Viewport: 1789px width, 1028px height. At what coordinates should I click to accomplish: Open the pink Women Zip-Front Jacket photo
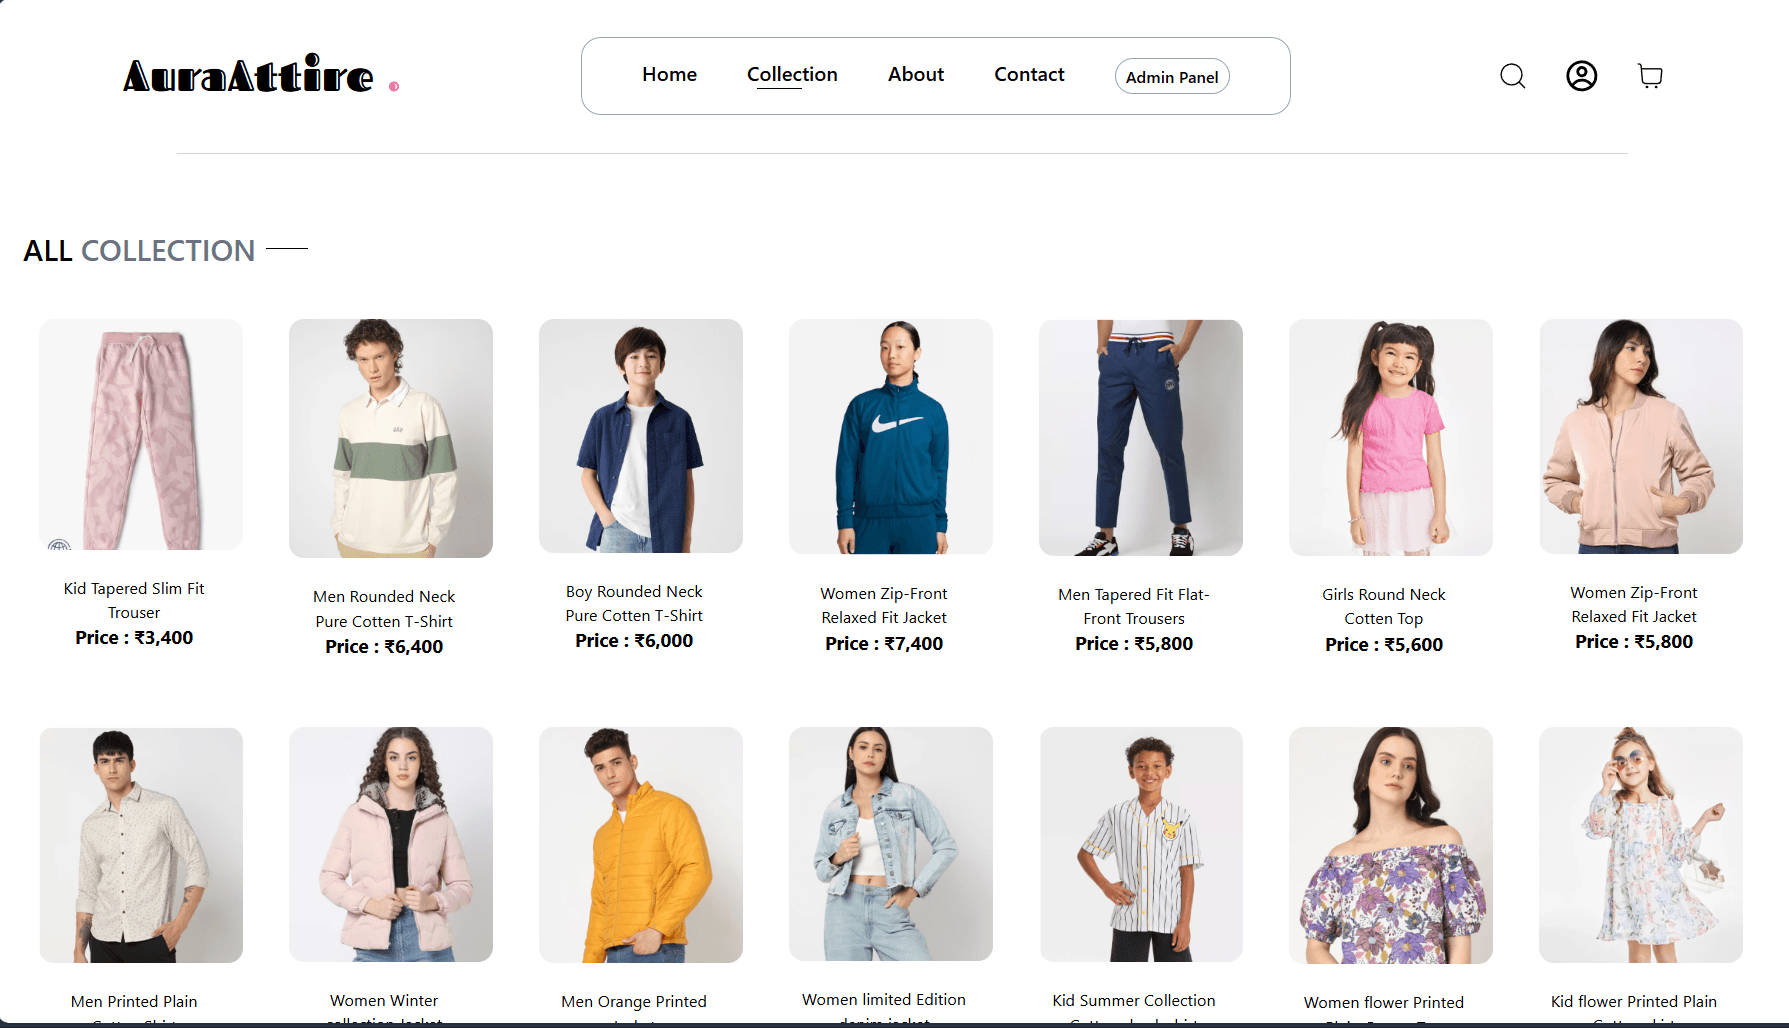tap(1641, 437)
